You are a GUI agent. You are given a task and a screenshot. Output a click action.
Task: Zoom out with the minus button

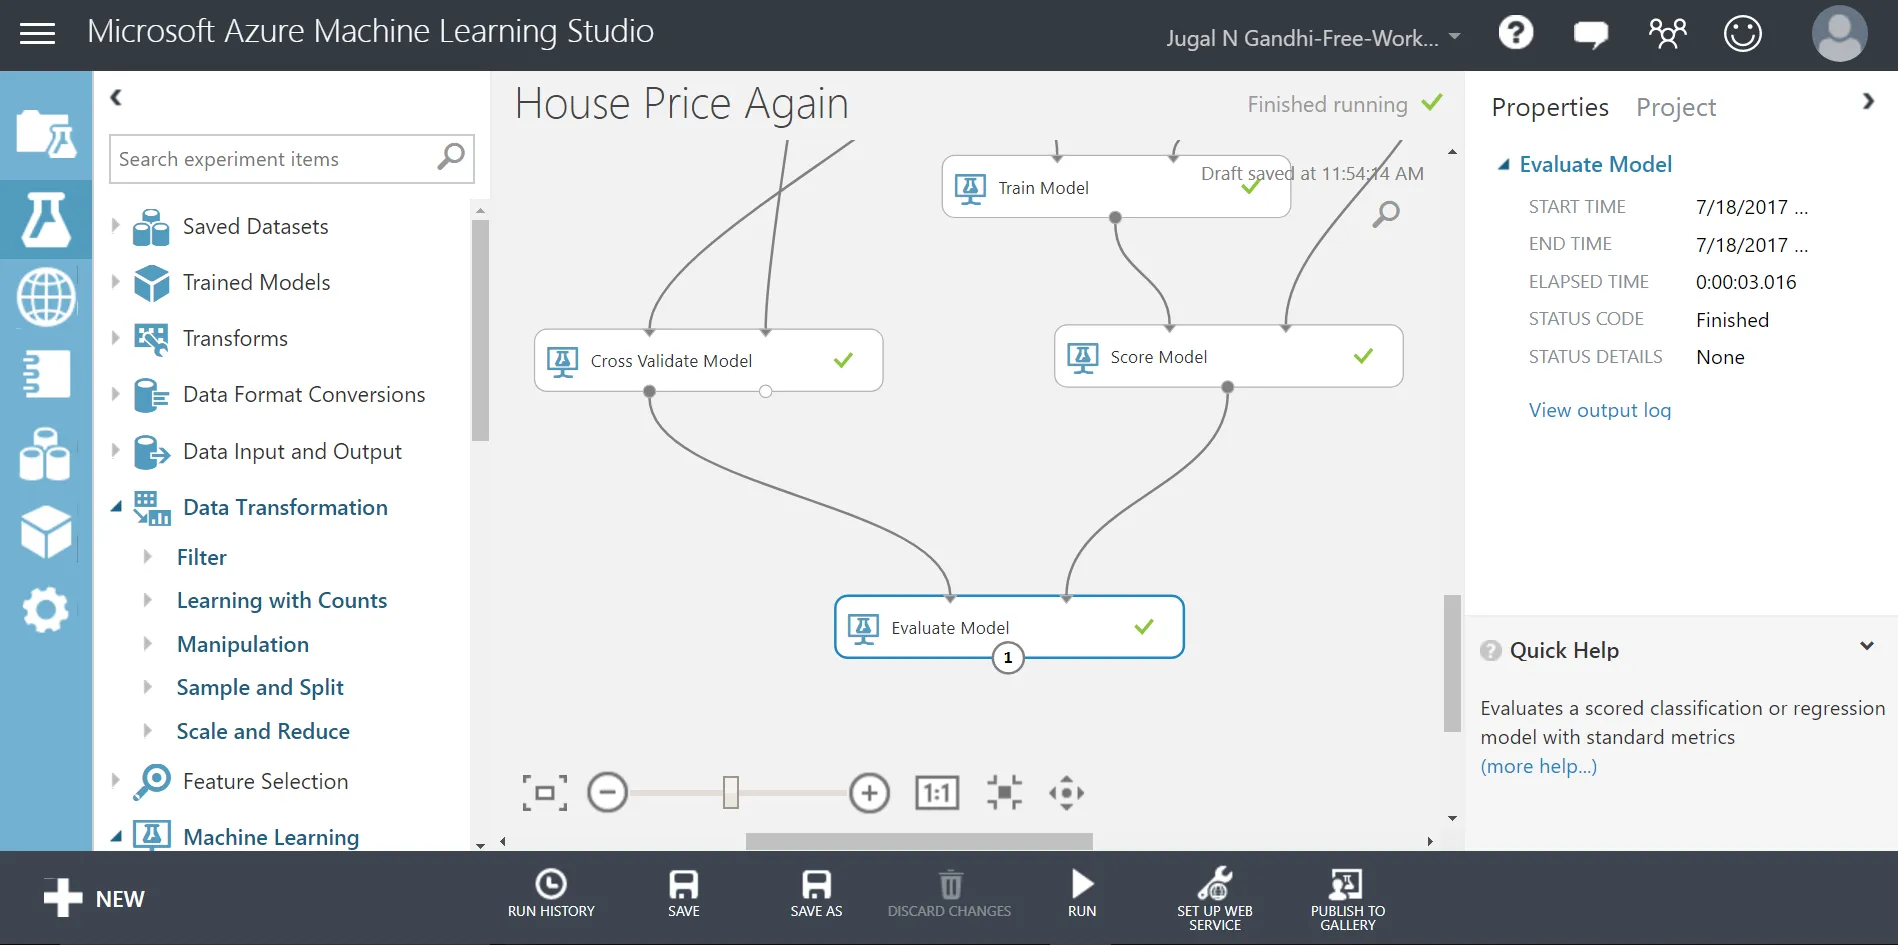tap(607, 793)
